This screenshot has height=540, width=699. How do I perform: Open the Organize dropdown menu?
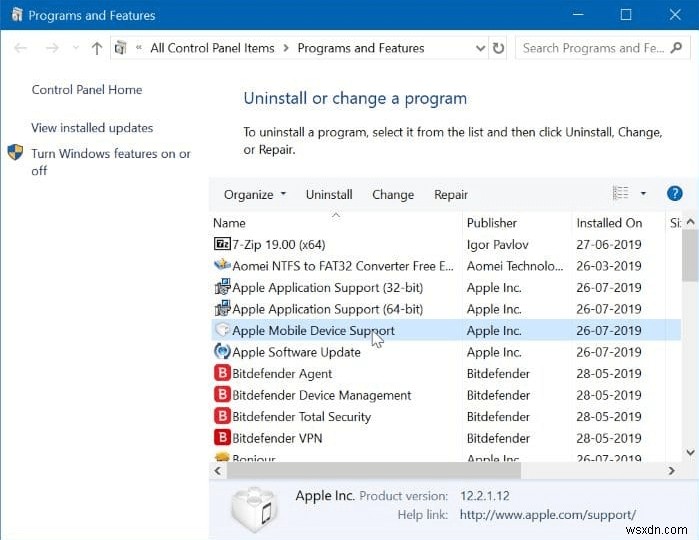point(255,194)
